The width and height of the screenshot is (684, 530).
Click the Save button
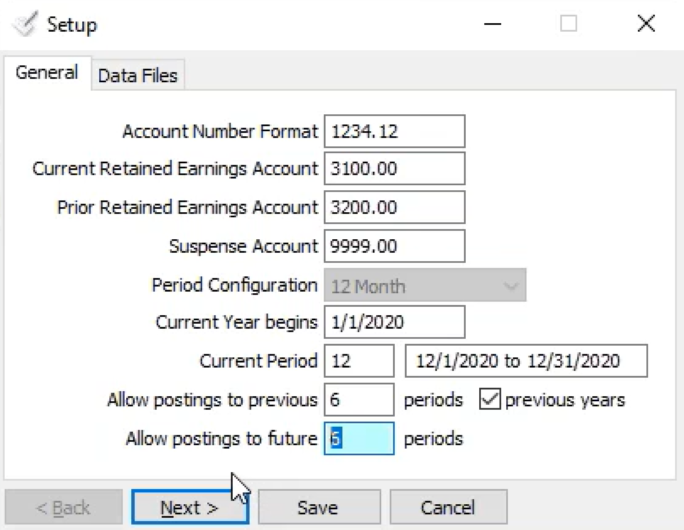(317, 508)
